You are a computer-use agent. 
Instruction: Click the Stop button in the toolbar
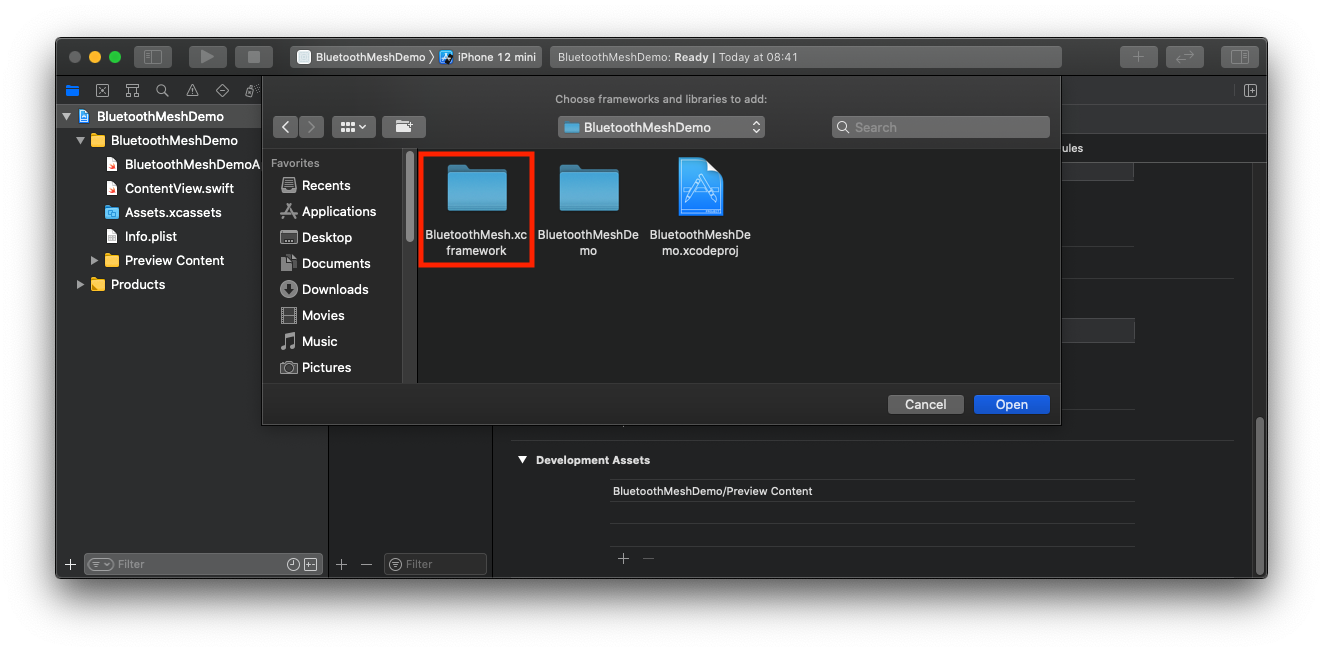(x=252, y=56)
